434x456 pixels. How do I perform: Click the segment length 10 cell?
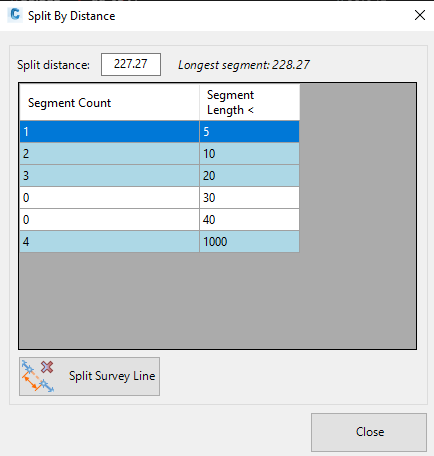click(x=249, y=154)
